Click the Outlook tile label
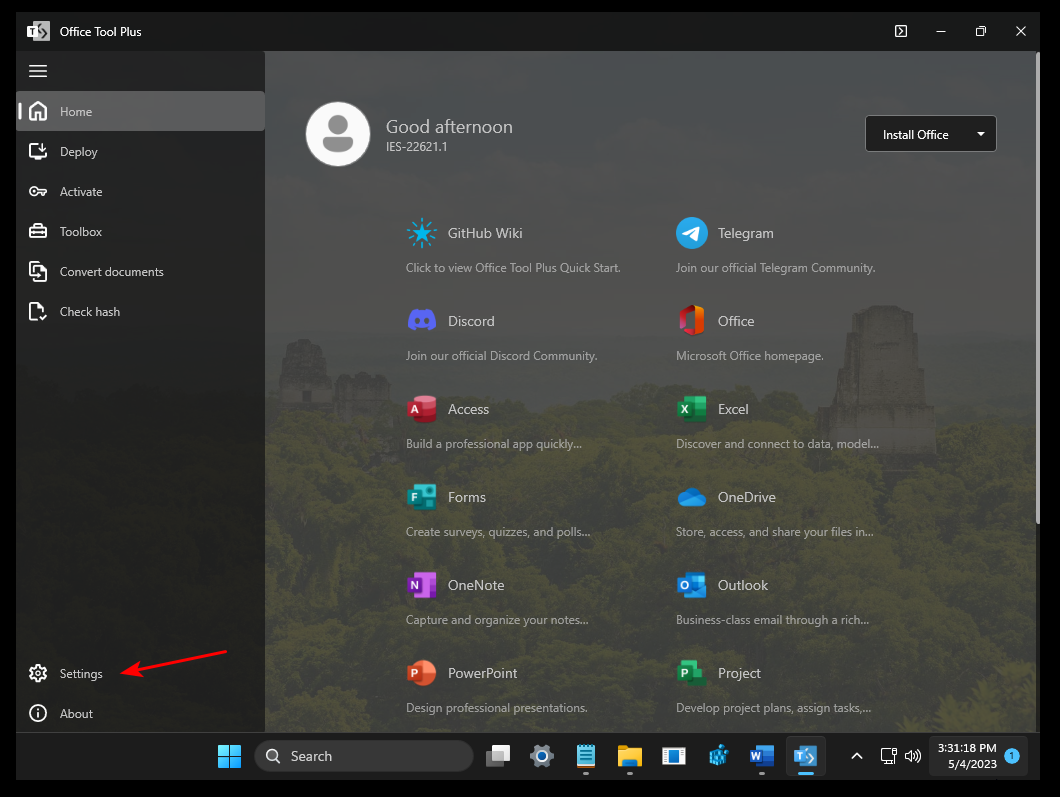 (743, 585)
